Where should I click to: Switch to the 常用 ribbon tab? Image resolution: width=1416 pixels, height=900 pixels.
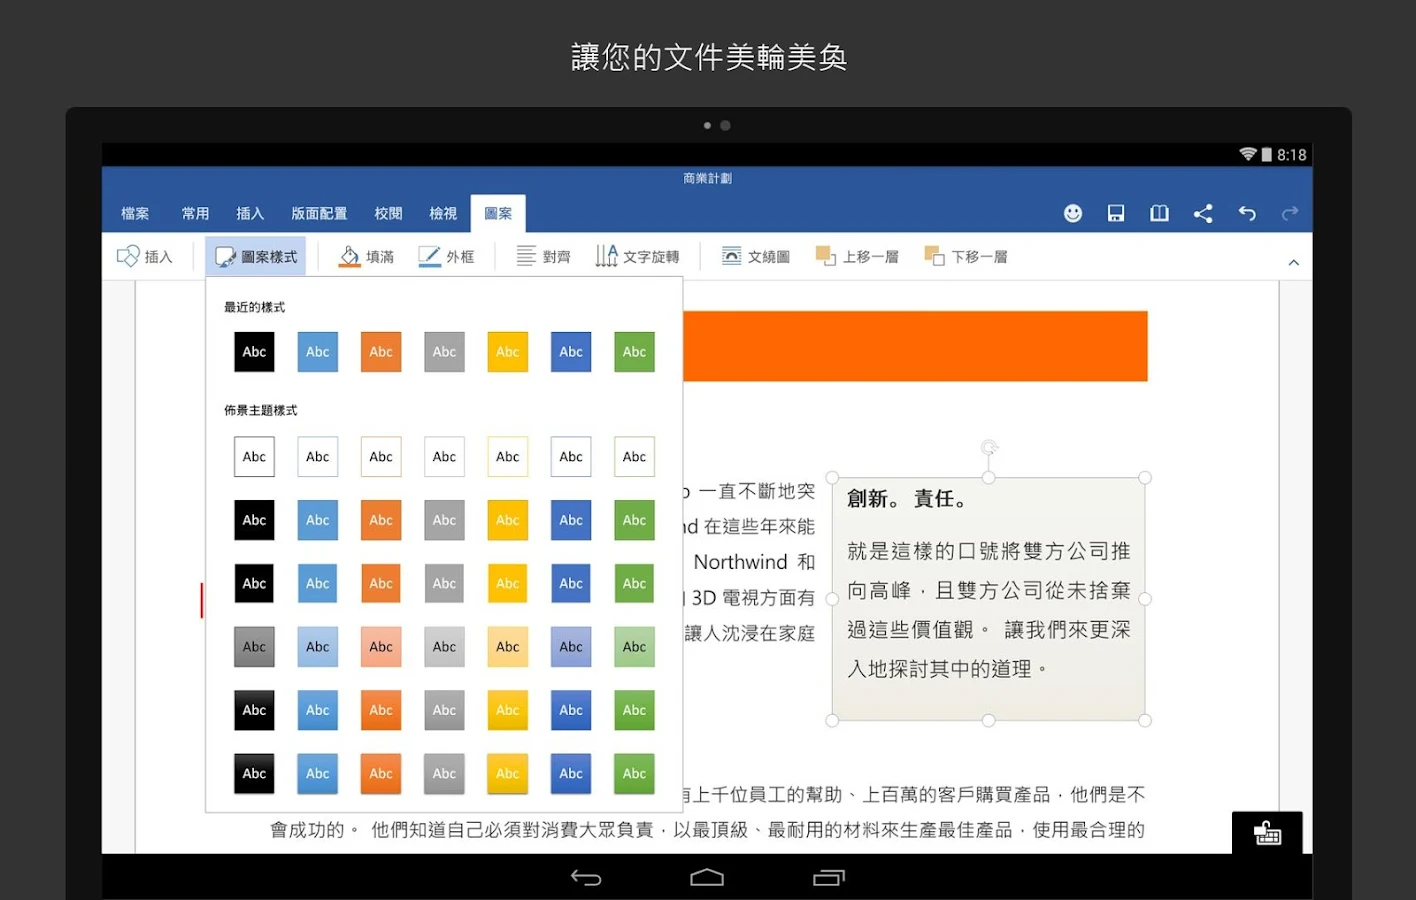pyautogui.click(x=196, y=213)
